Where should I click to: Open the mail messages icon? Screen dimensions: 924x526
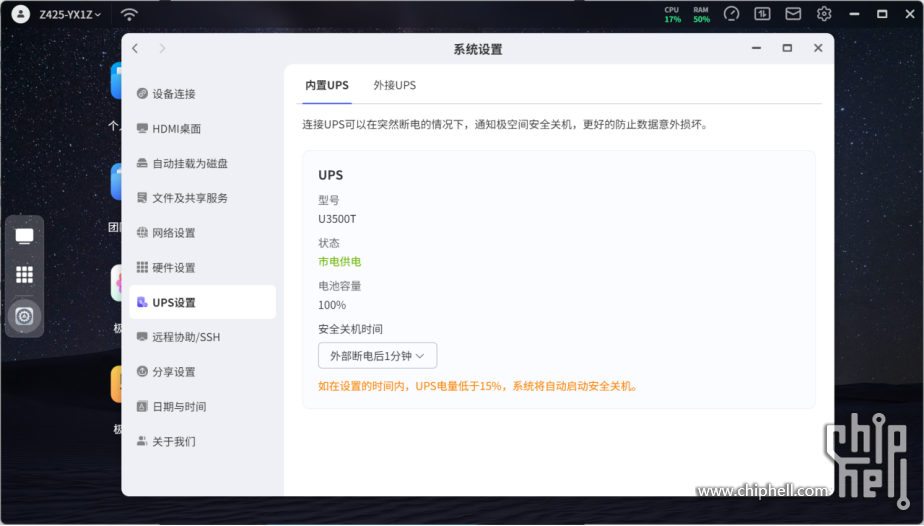793,14
